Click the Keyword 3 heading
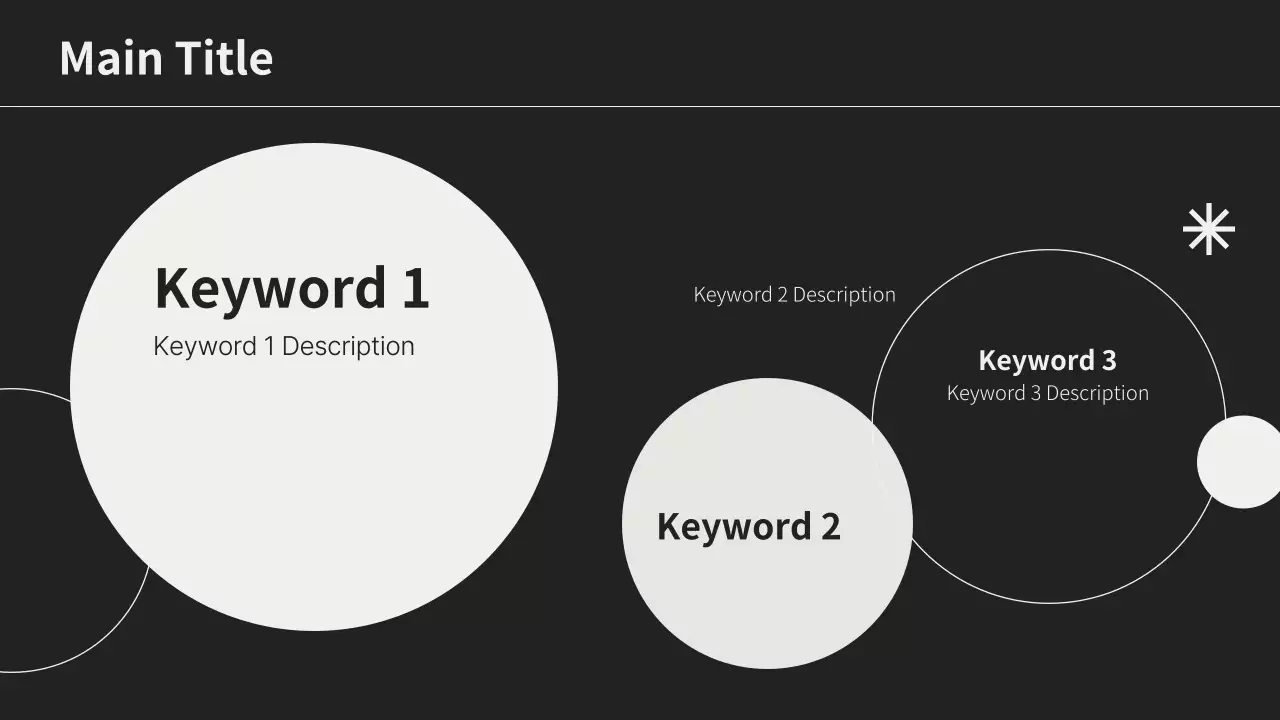This screenshot has height=720, width=1280. pos(1046,360)
